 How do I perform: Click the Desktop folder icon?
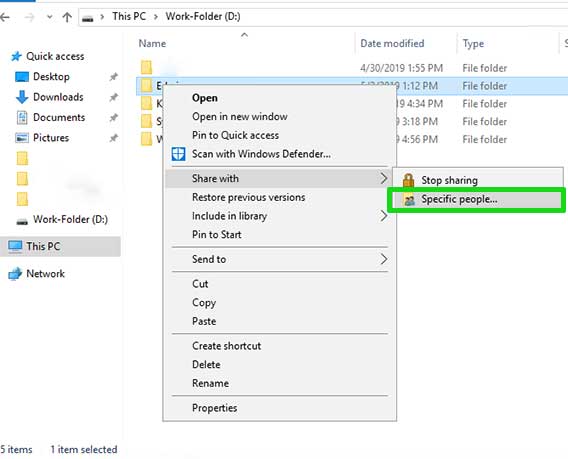(22, 77)
